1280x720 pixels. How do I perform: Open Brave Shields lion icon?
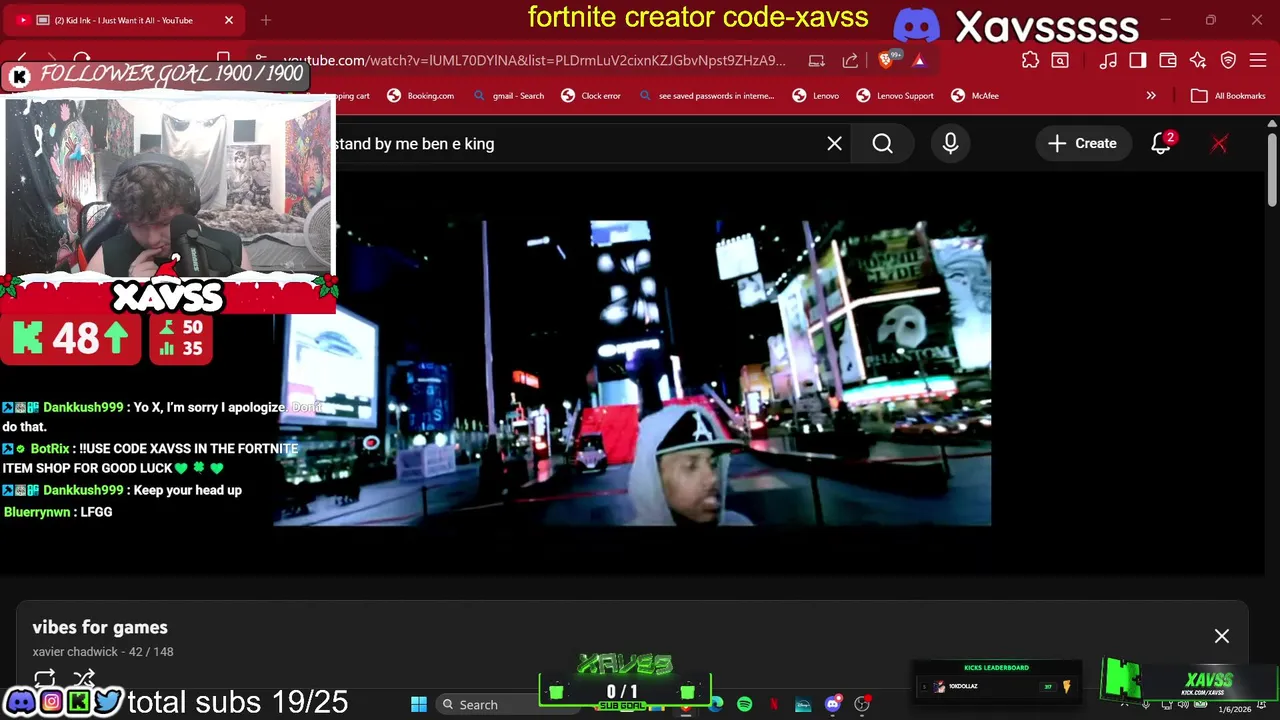(886, 60)
